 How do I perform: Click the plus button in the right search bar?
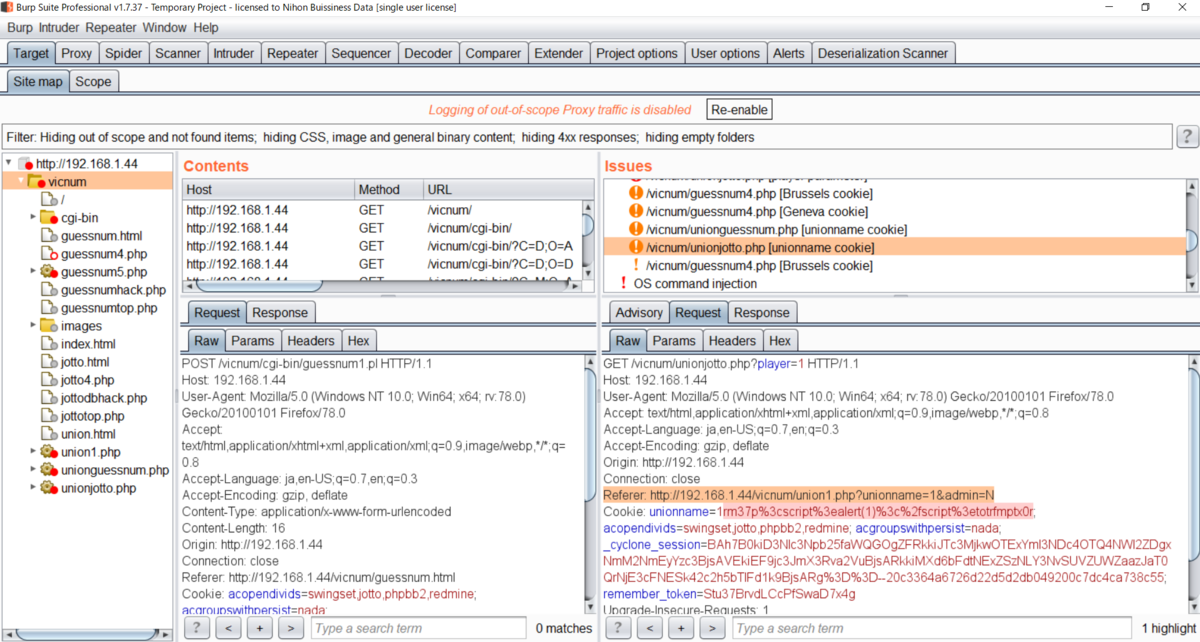click(x=682, y=628)
